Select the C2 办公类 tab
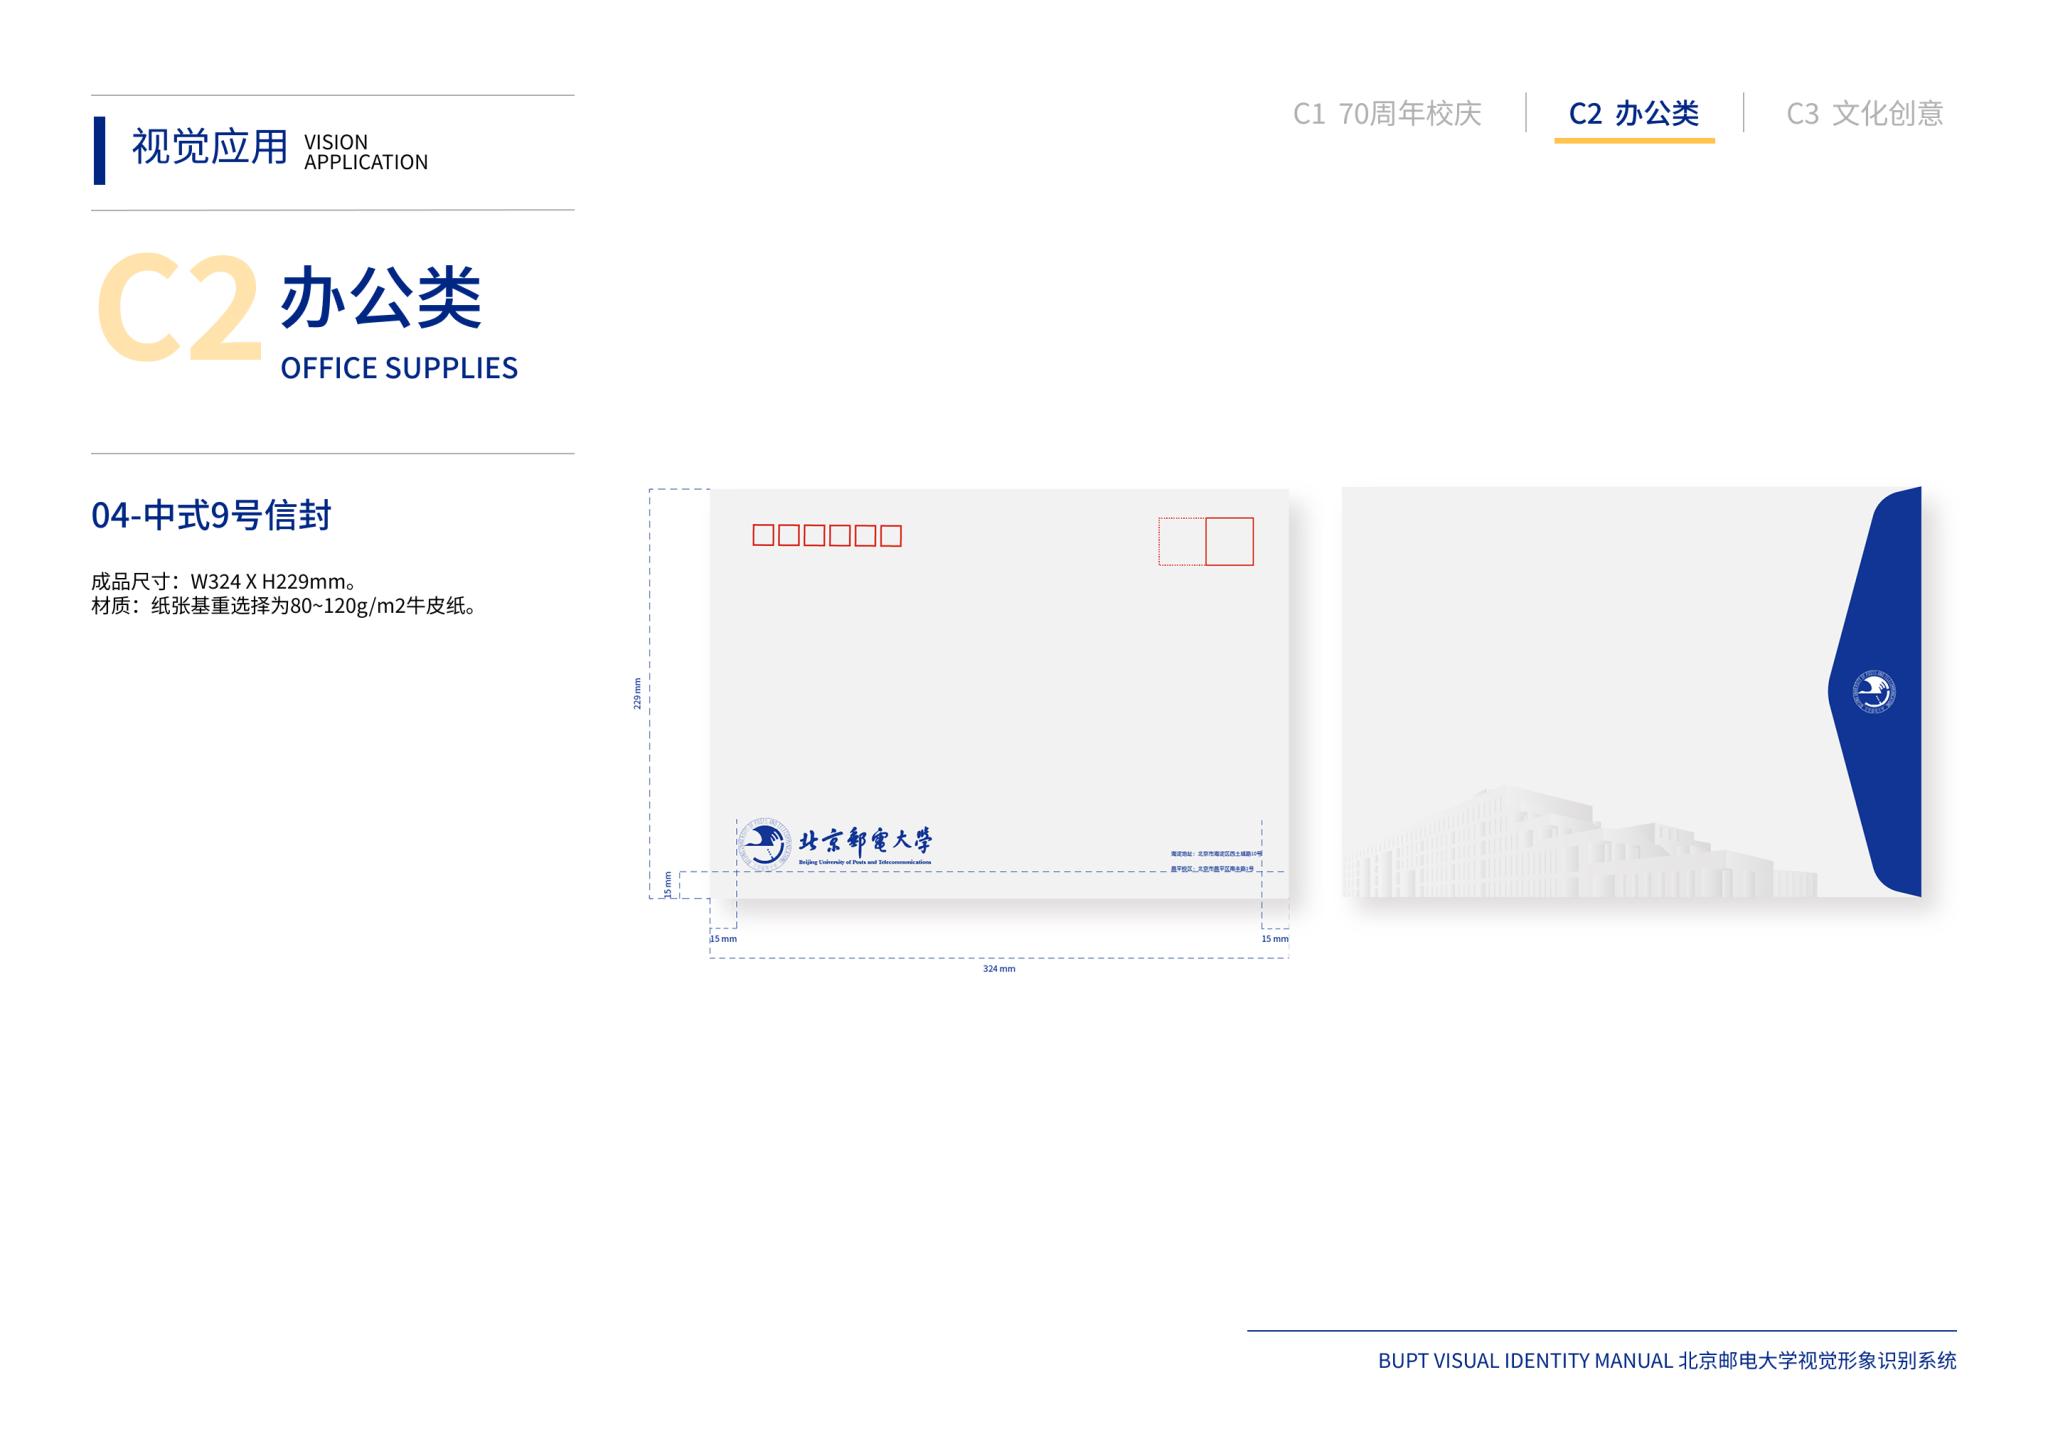 [1633, 114]
